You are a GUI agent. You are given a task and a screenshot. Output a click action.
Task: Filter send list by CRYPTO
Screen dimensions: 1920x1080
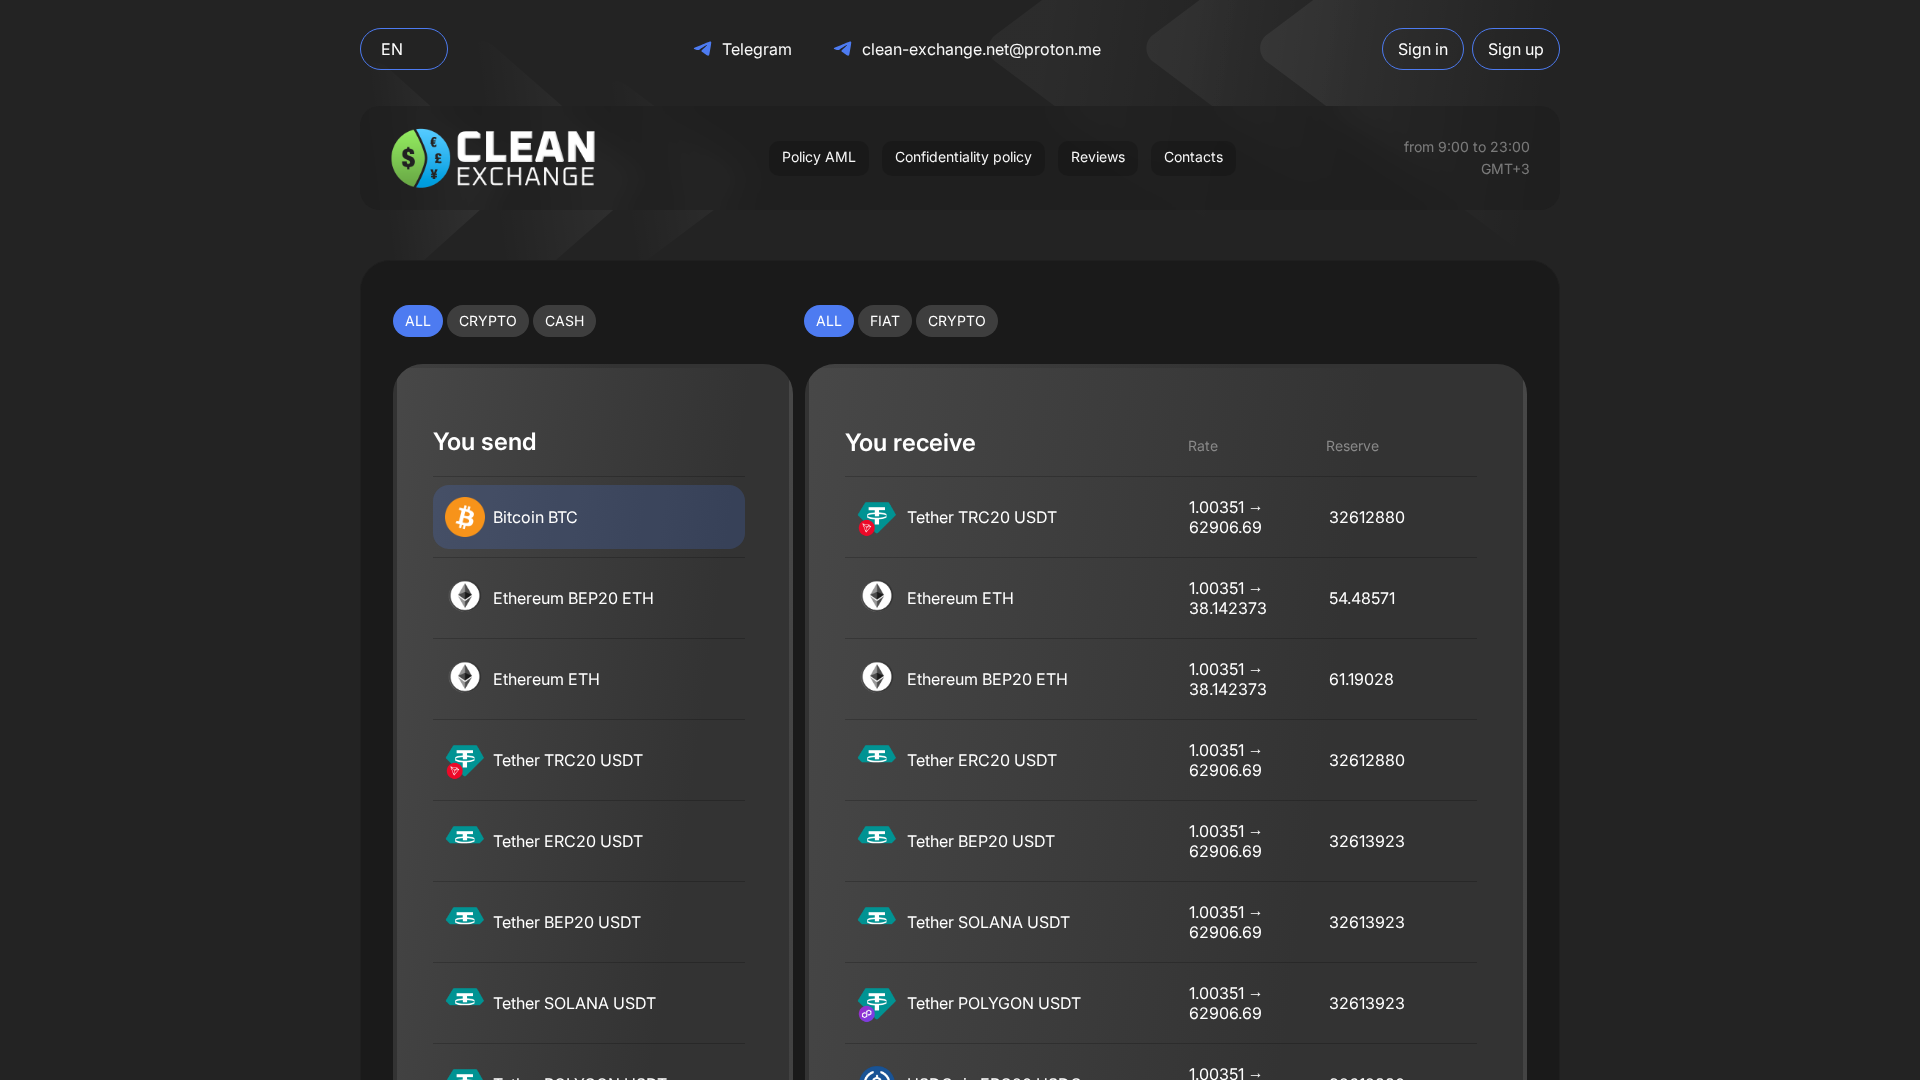pyautogui.click(x=487, y=321)
